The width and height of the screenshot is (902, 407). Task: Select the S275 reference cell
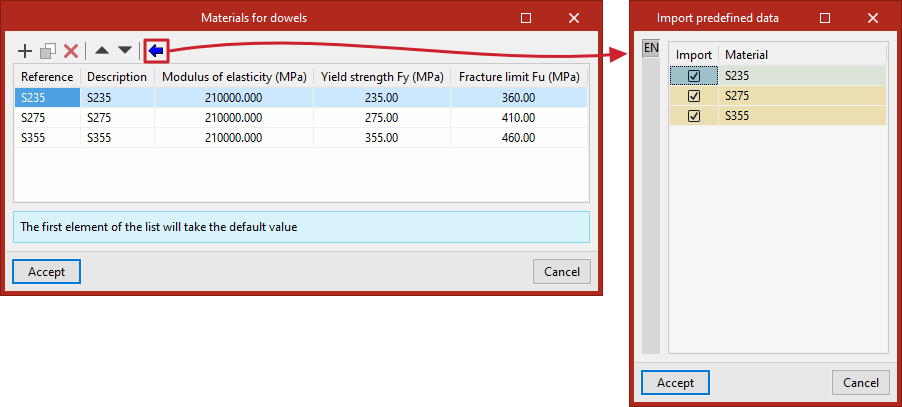tap(47, 118)
